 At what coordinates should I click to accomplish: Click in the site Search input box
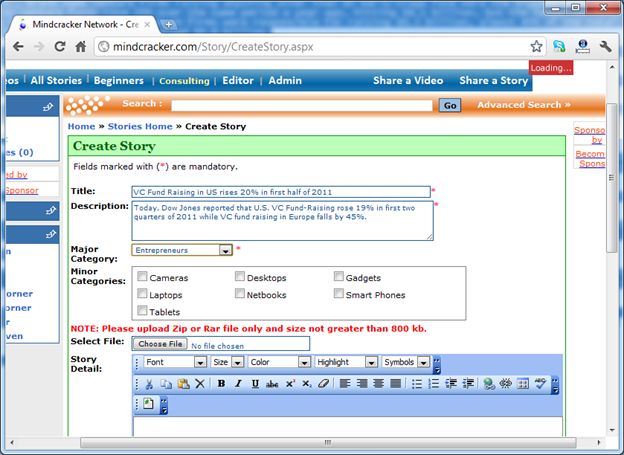point(302,105)
